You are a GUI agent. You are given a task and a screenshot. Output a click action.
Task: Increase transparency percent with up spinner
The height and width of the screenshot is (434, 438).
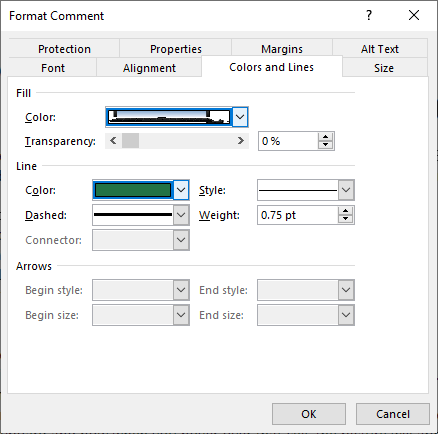[326, 137]
